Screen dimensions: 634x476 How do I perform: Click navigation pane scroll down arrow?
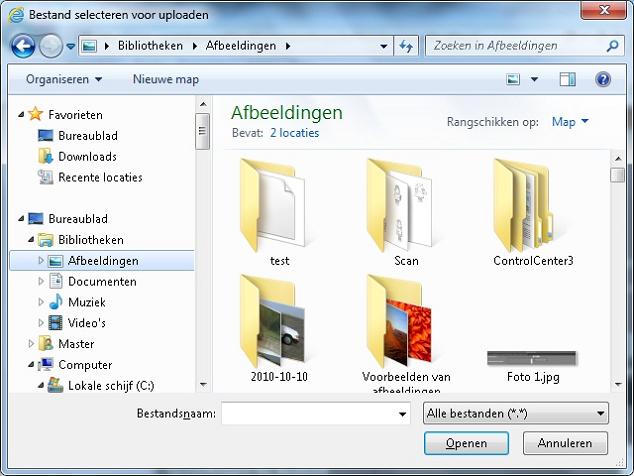pyautogui.click(x=203, y=385)
